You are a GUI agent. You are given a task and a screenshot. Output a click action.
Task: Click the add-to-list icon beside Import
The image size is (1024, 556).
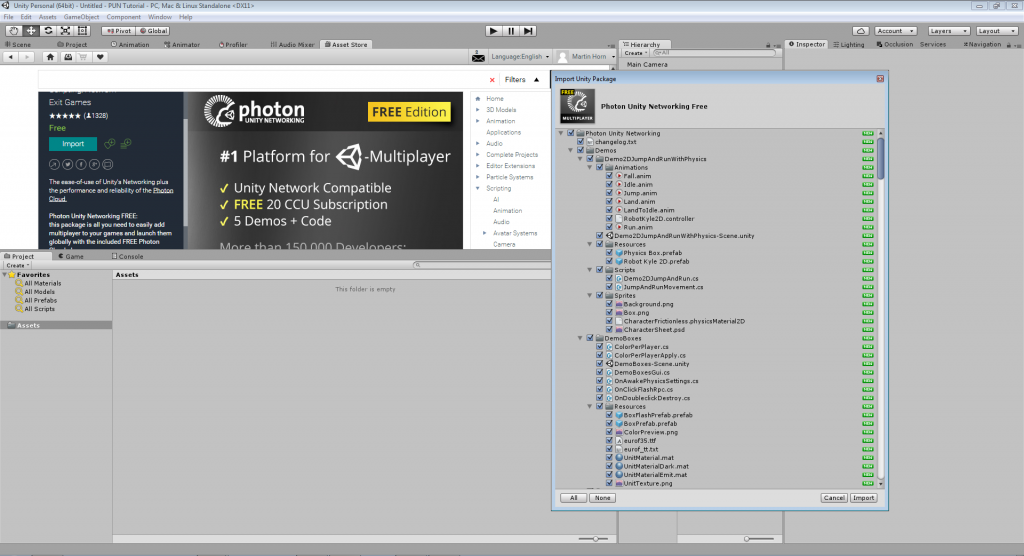coord(126,143)
